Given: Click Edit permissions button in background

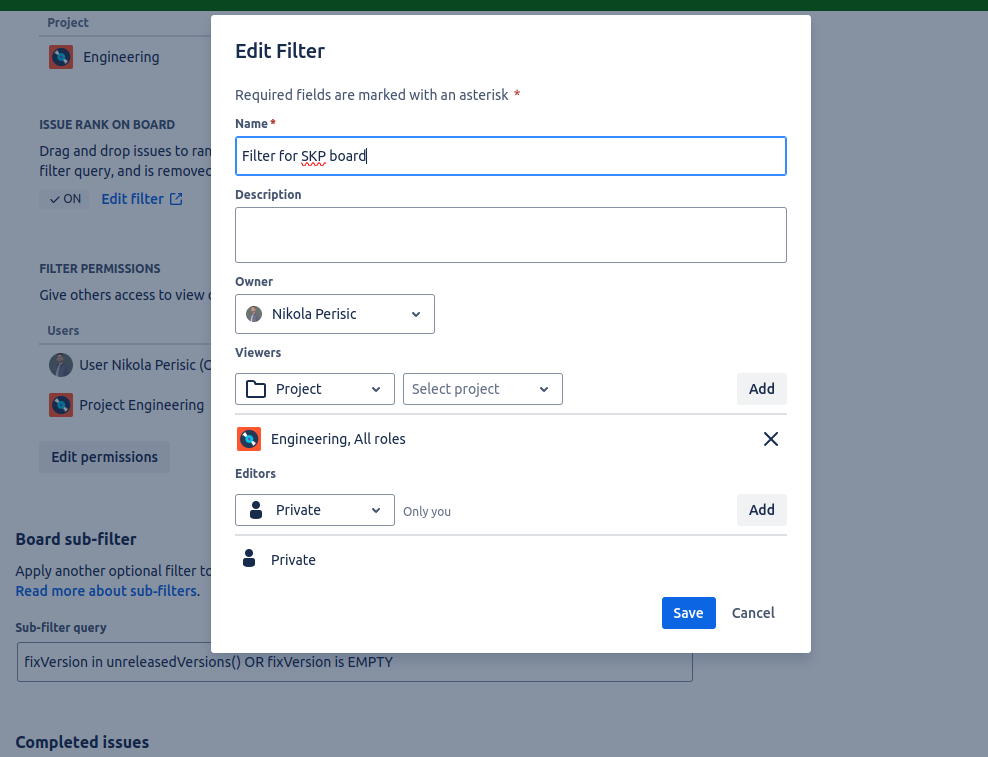Looking at the screenshot, I should (x=105, y=457).
